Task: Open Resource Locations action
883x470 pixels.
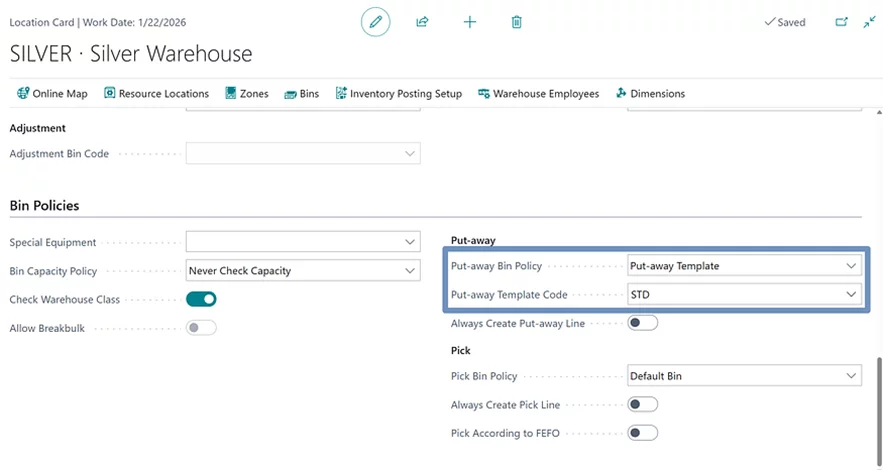Action: (156, 93)
